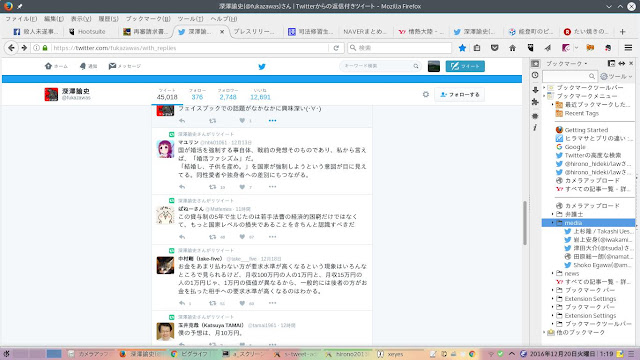Open the profile gear settings icon
640x360 pixels.
(426, 94)
